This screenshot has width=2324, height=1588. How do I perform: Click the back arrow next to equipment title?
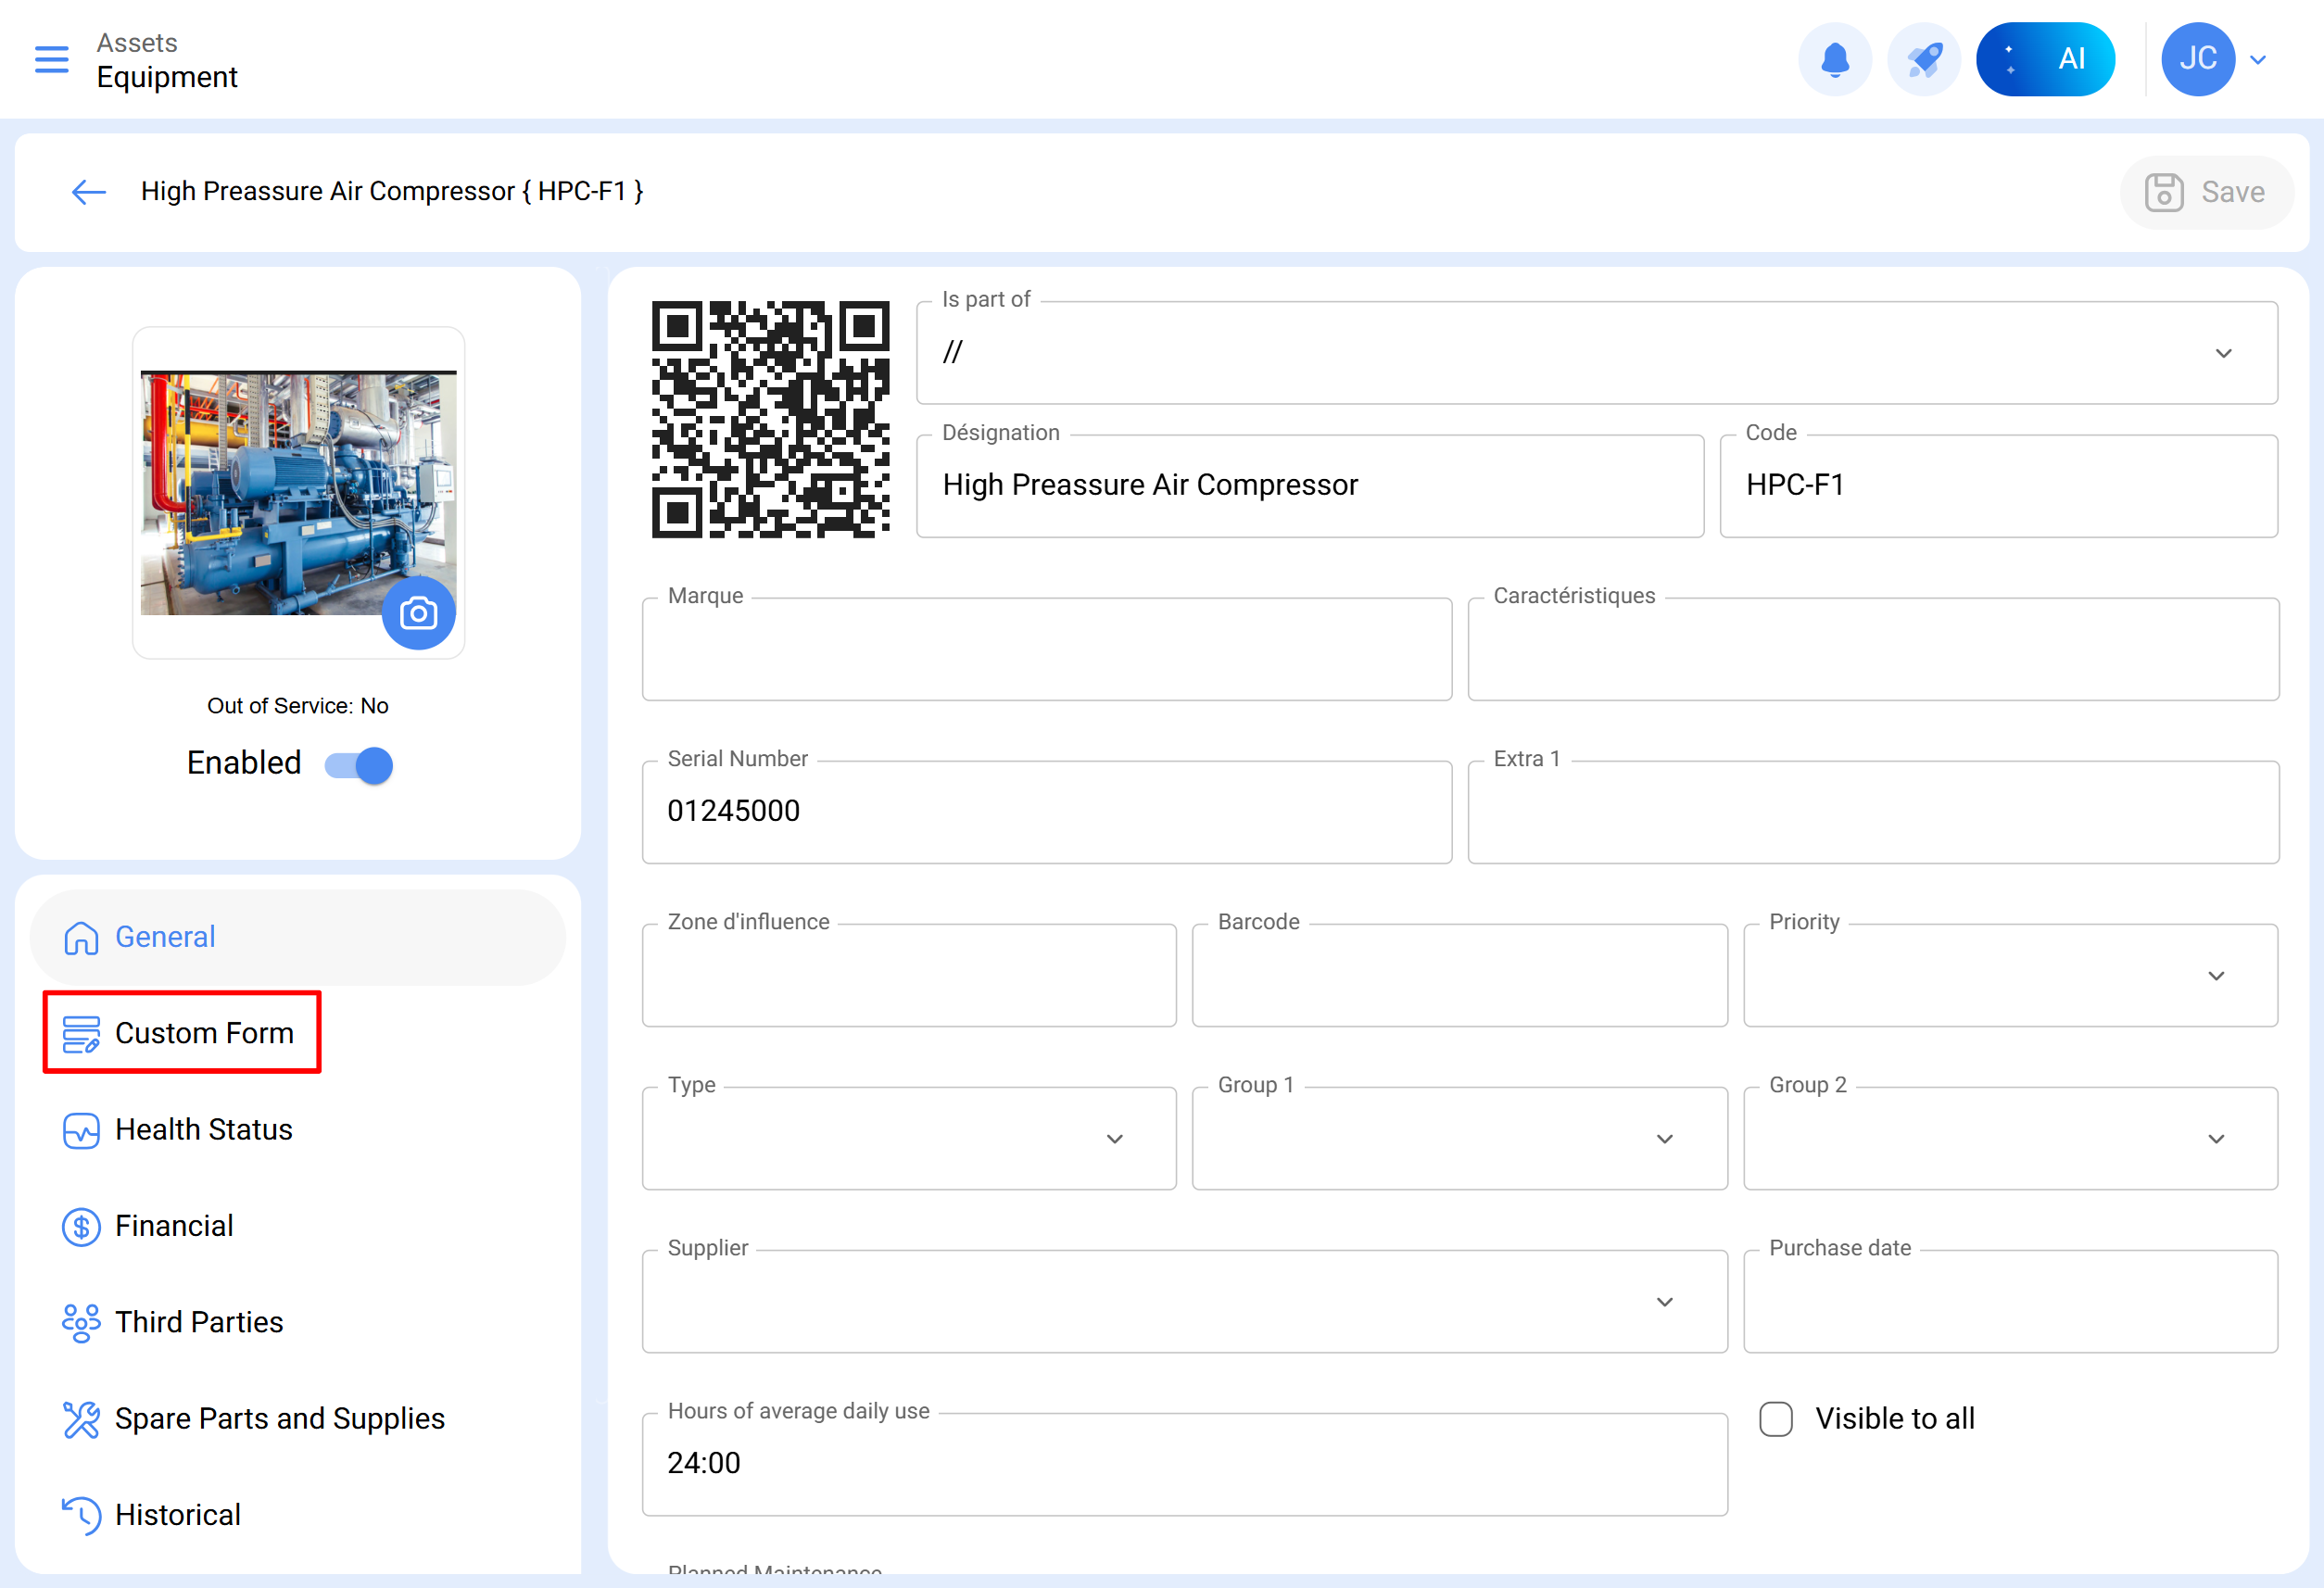point(89,191)
